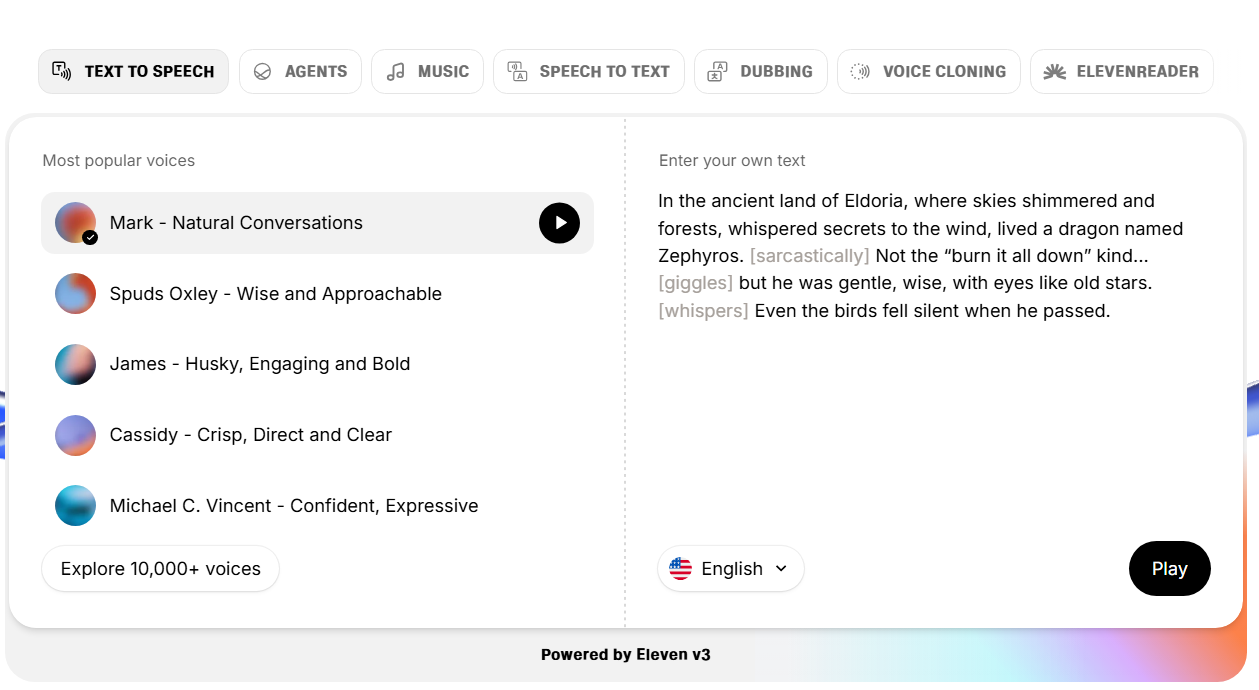Choose Cassidy - Crisp, Direct and Clear voice
The height and width of the screenshot is (690, 1259).
click(x=250, y=435)
